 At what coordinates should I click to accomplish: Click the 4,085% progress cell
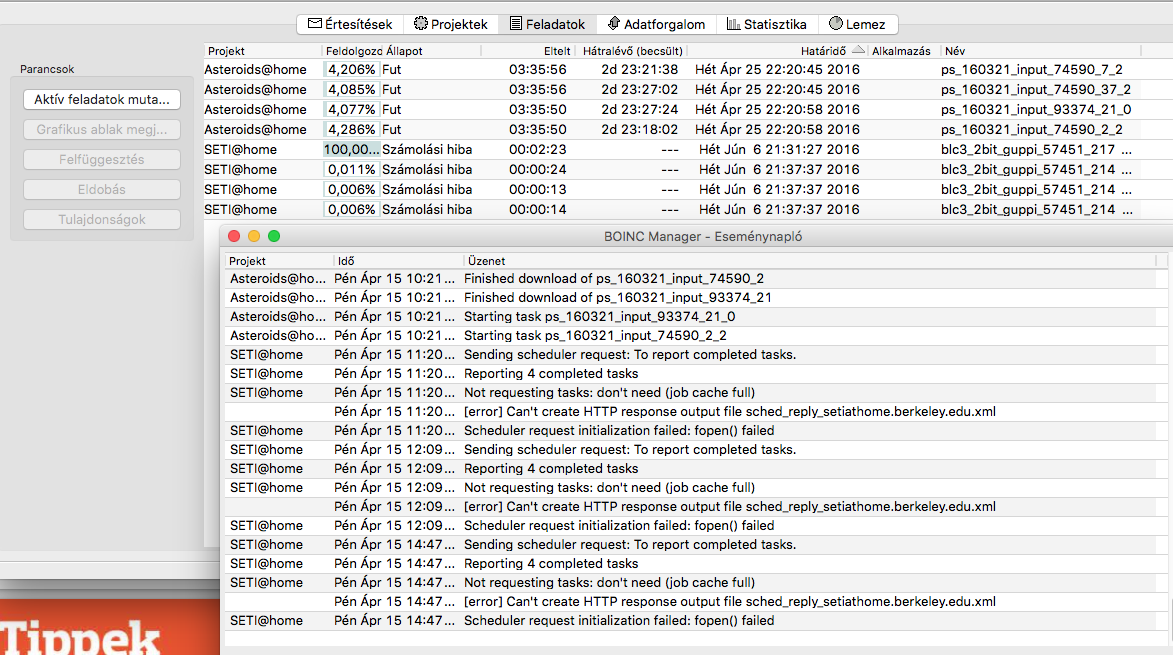point(352,90)
